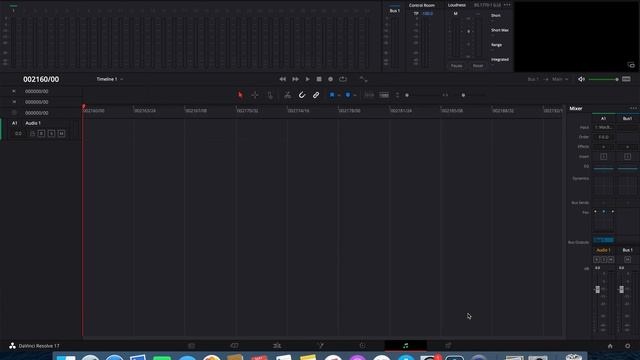Click the automation icon beside loop button
The image size is (640, 360).
coord(363,79)
